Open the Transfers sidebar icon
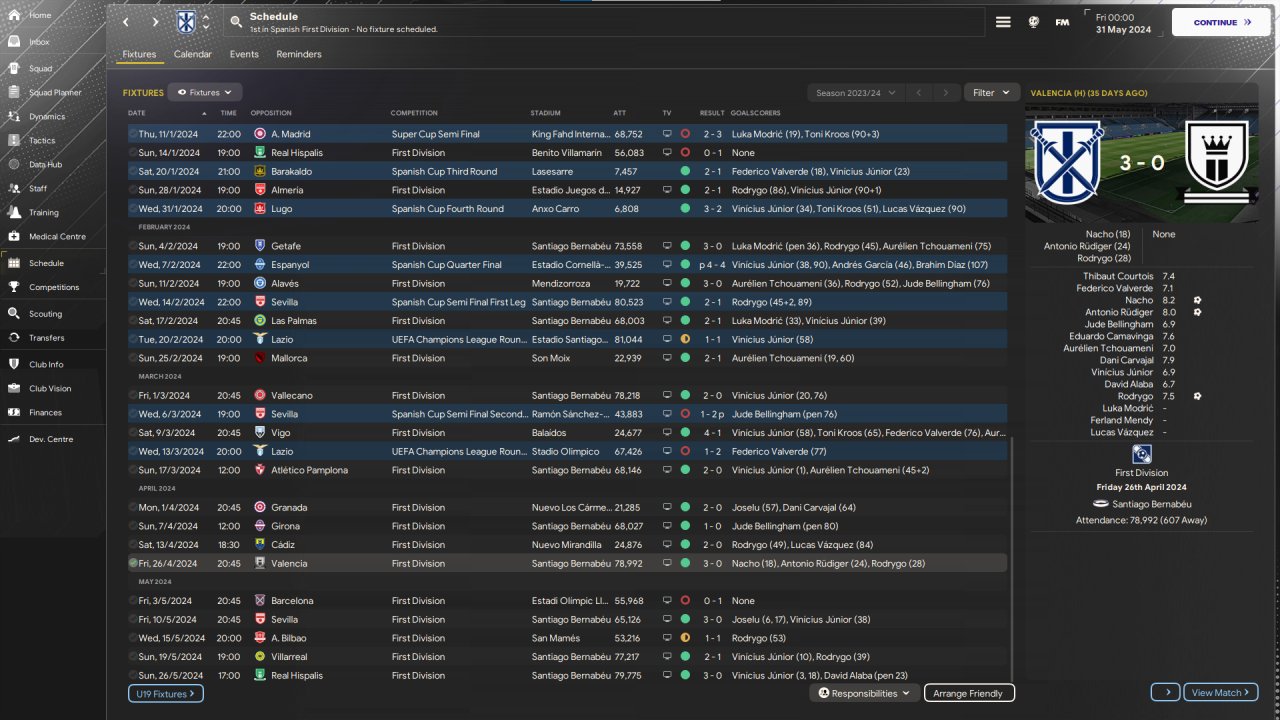1280x720 pixels. click(x=14, y=338)
